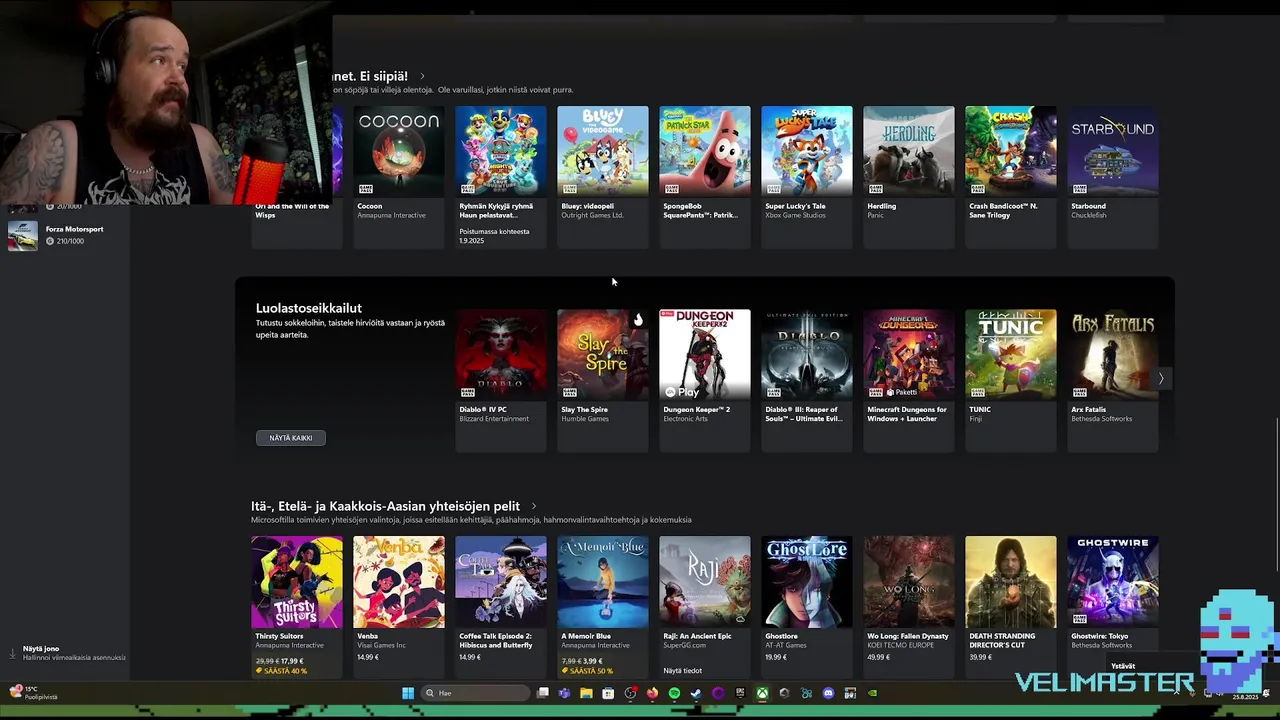The image size is (1280, 720).
Task: Open 'Itä-, Etelä- ja Kaakkois-Aasian yhteisöjen pelit' heading
Action: pos(385,506)
